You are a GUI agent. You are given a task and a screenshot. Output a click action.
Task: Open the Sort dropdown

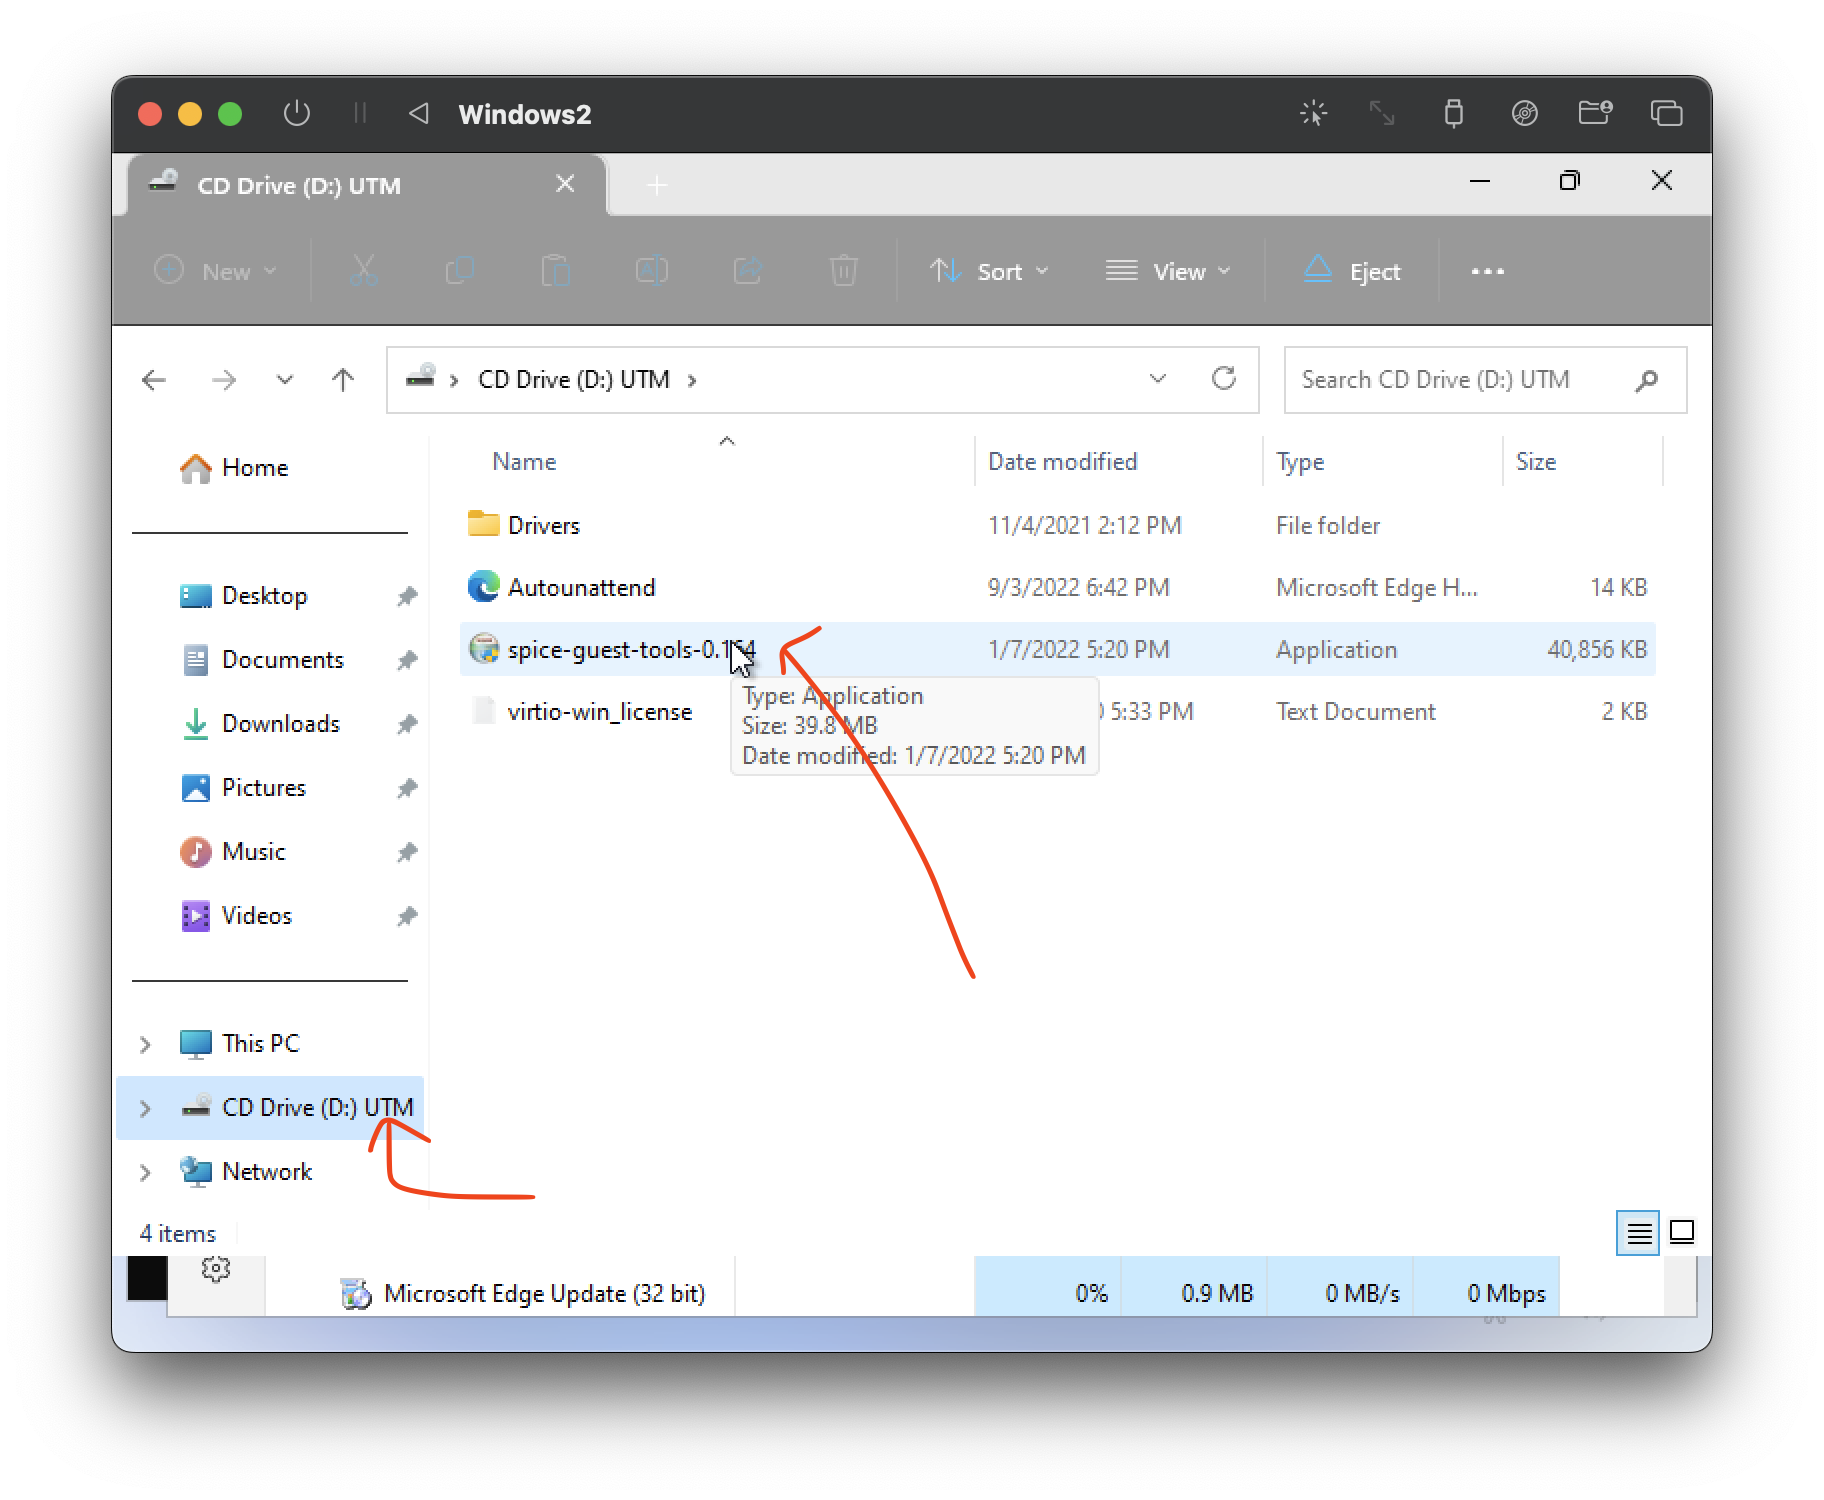[989, 271]
